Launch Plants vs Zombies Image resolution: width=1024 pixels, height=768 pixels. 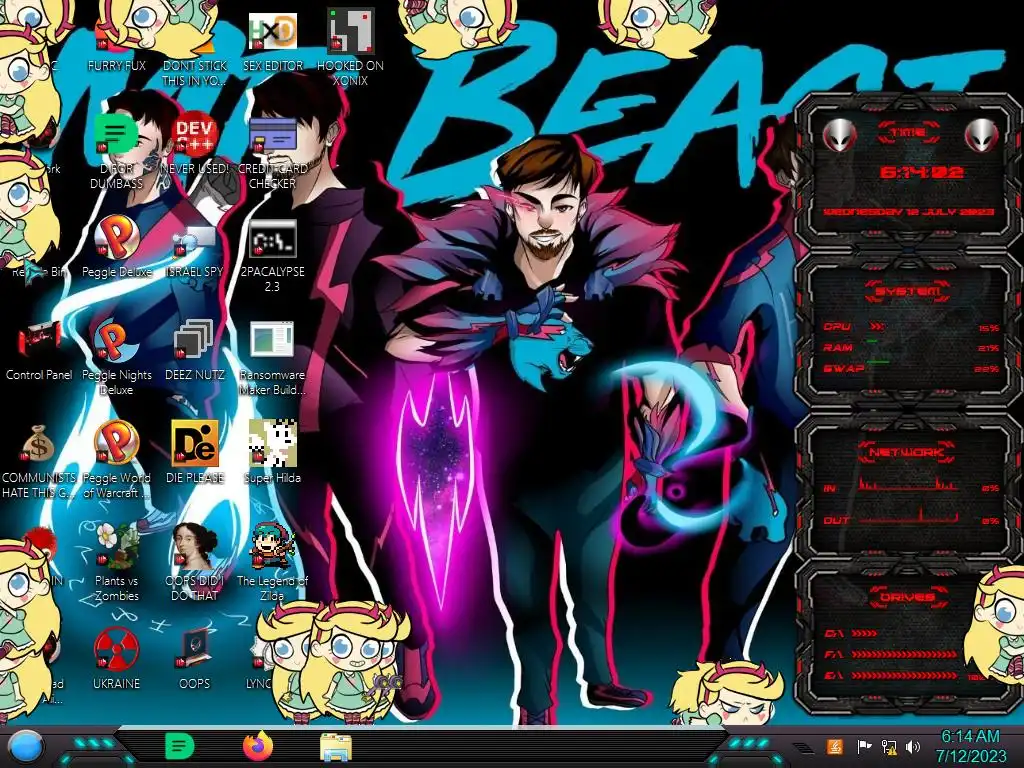[x=116, y=563]
